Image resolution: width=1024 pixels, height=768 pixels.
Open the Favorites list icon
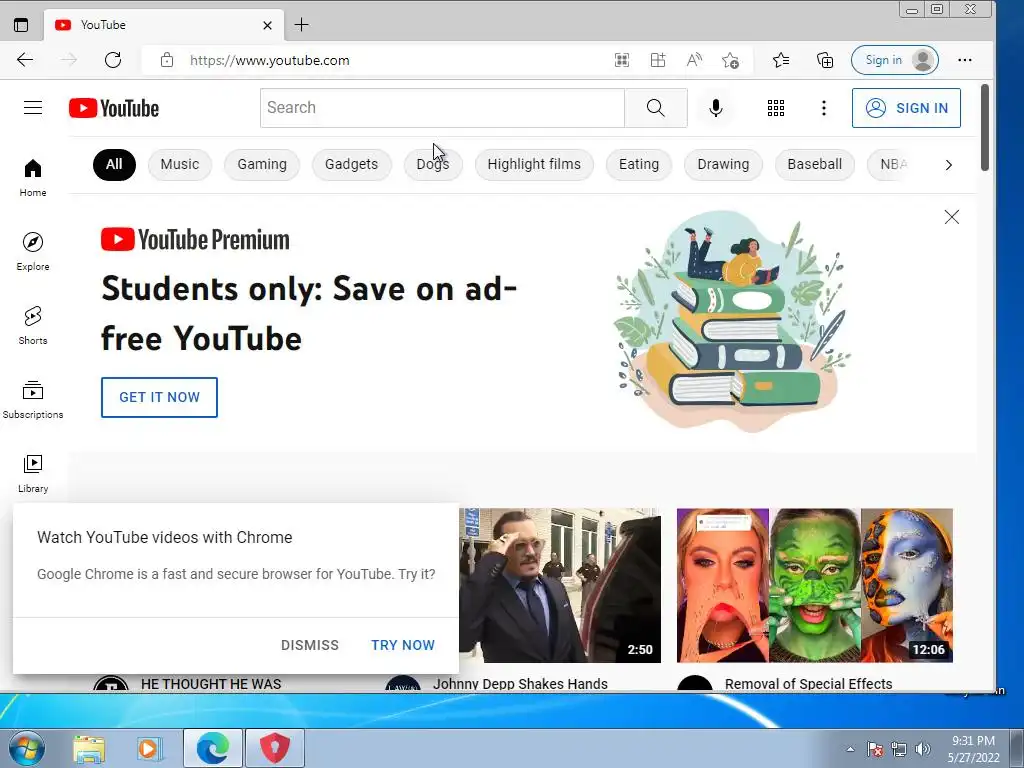tap(781, 60)
